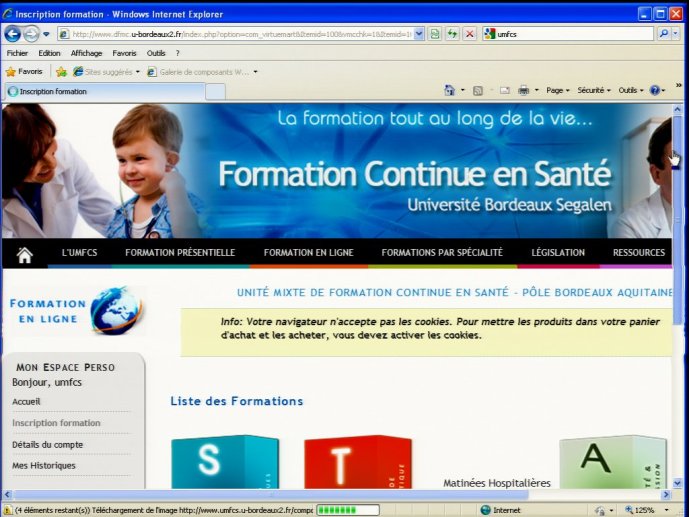Open Sites suggérés favorites link
Image resolution: width=689 pixels, height=517 pixels.
pos(106,72)
